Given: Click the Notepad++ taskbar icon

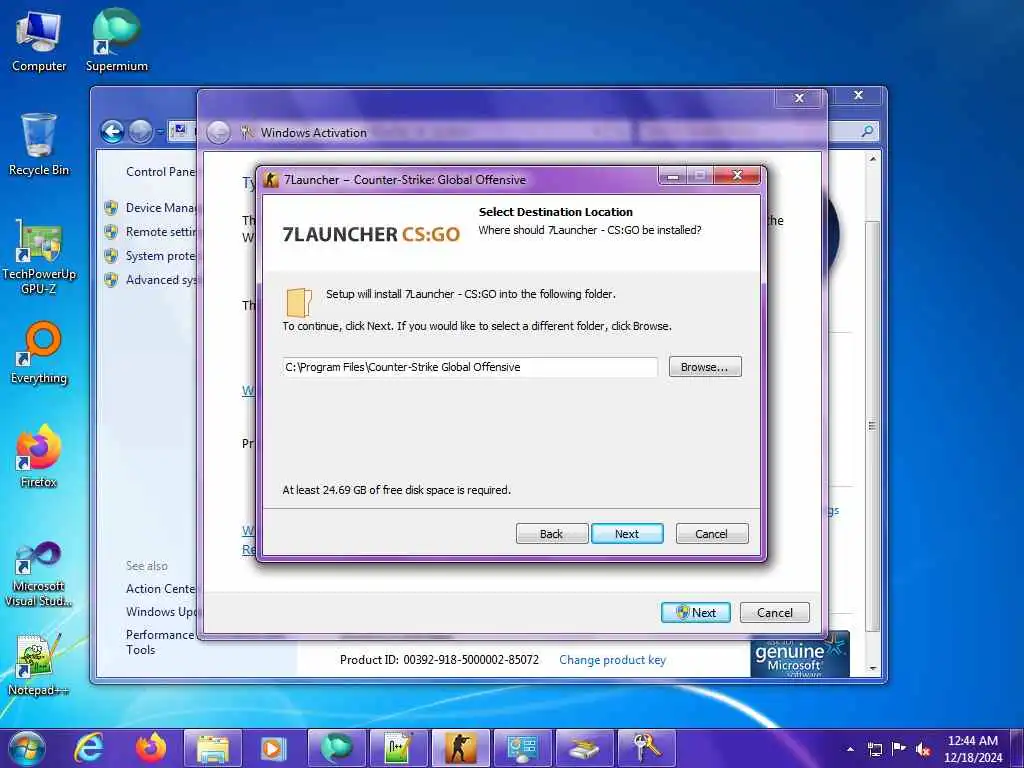Looking at the screenshot, I should pos(398,748).
